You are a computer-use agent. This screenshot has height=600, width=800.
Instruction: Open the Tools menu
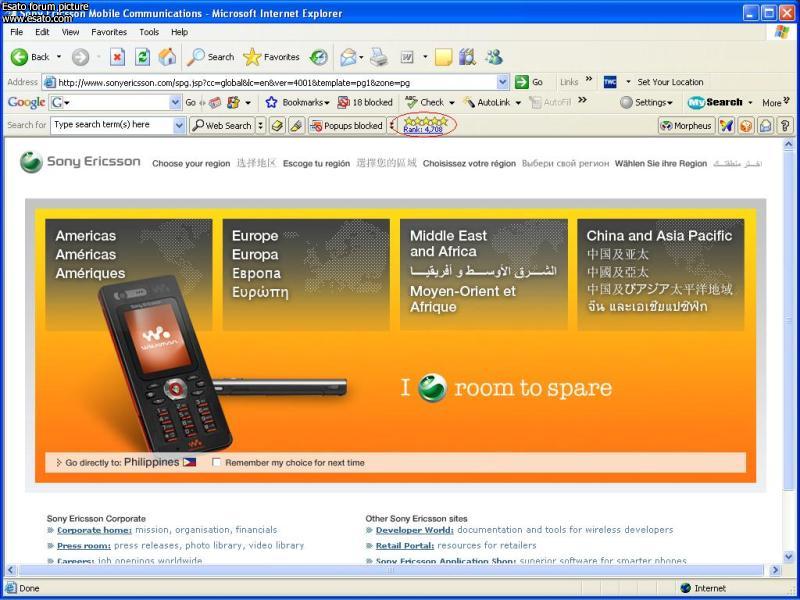149,32
